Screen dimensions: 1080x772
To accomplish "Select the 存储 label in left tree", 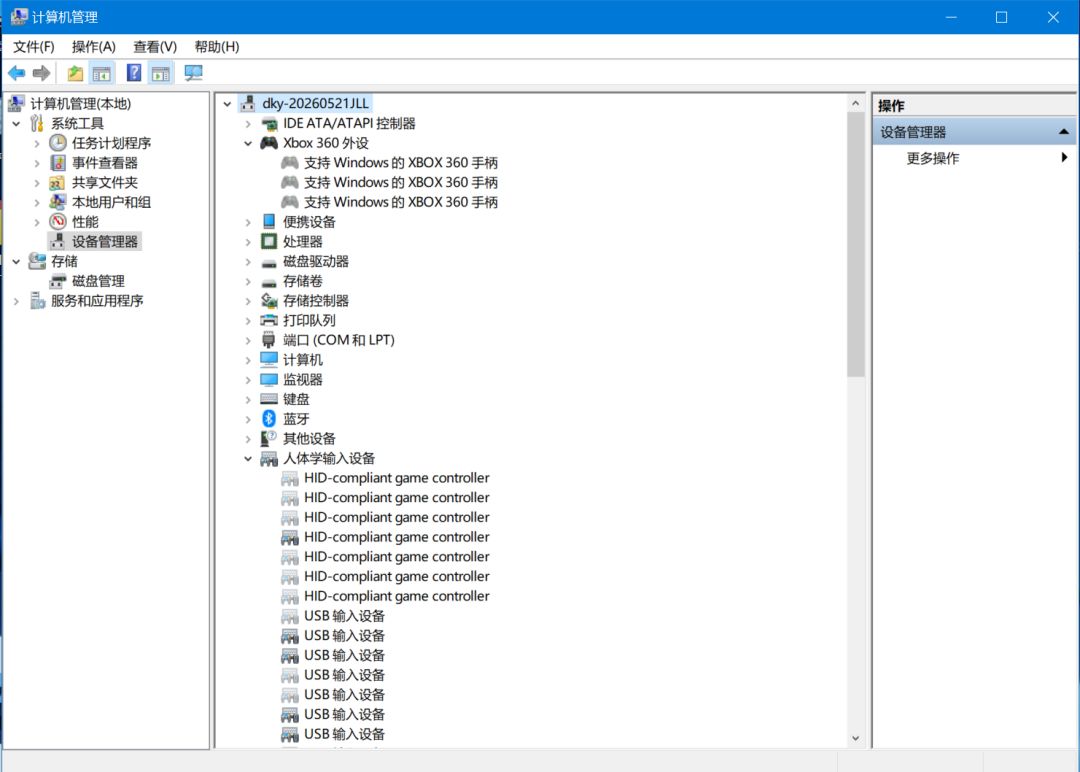I will point(64,262).
